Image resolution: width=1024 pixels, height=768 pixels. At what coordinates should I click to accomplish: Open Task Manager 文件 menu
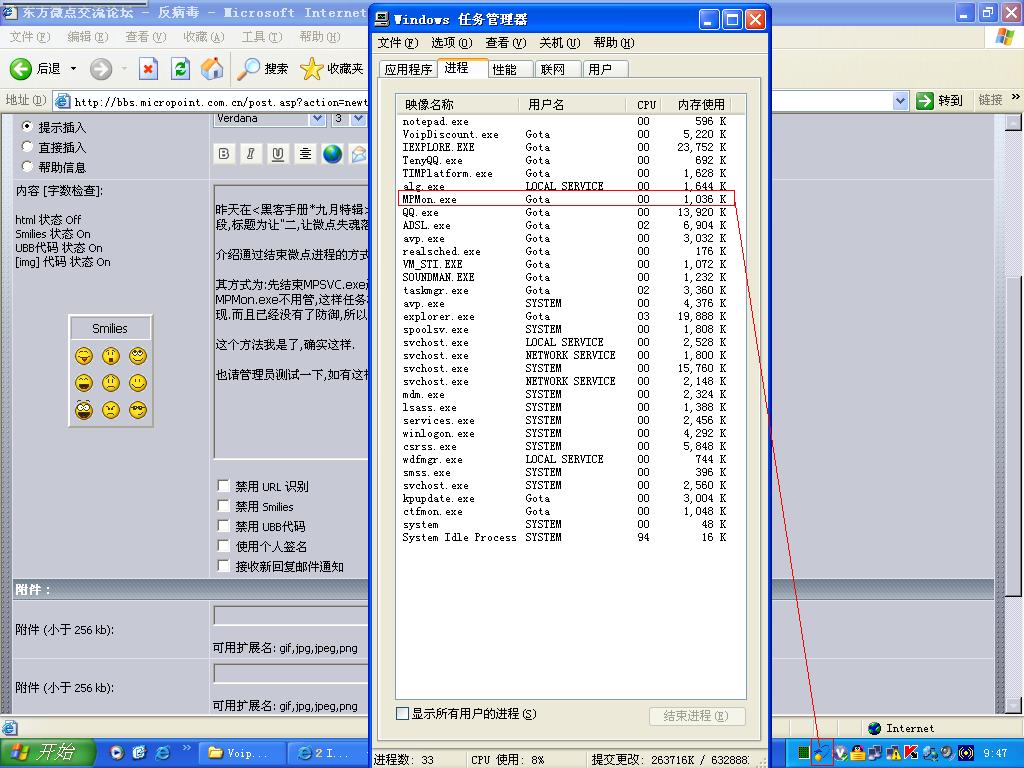pos(398,43)
